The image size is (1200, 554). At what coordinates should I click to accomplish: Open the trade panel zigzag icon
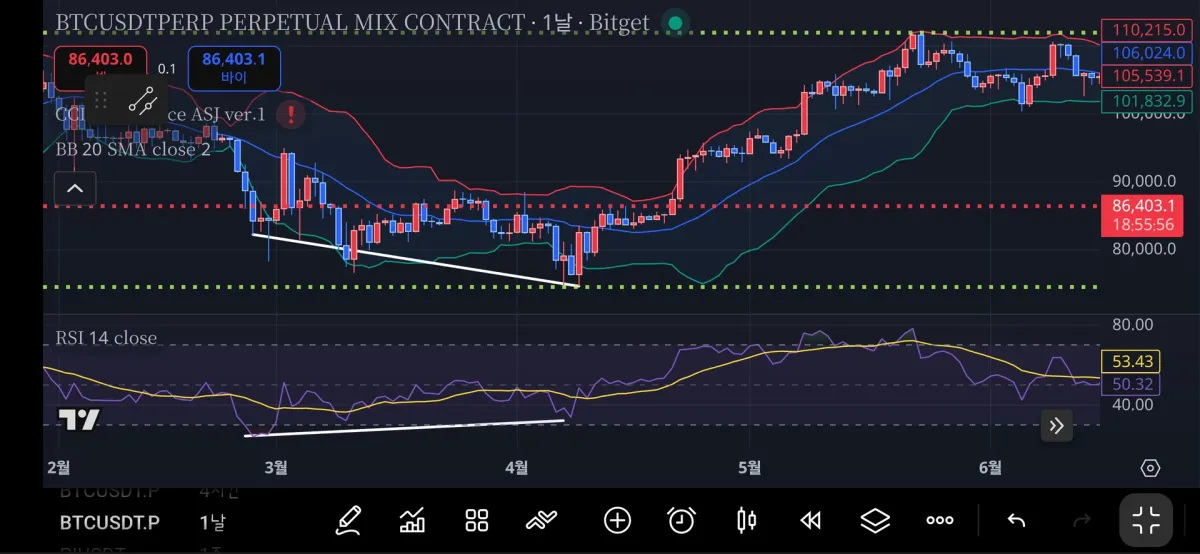click(541, 520)
